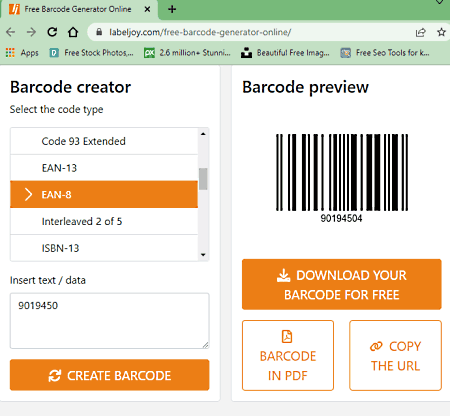Open the Apps grid in bookmarks bar
This screenshot has width=450, height=416.
click(x=22, y=53)
